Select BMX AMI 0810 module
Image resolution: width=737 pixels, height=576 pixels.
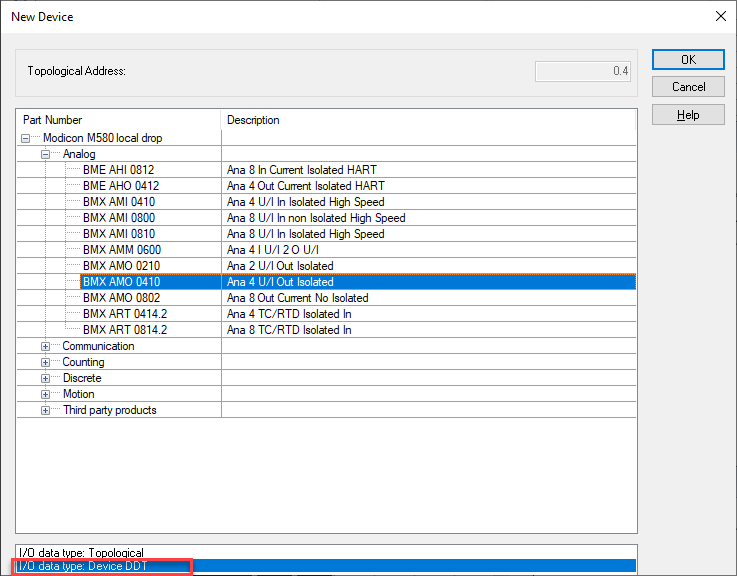pos(119,234)
